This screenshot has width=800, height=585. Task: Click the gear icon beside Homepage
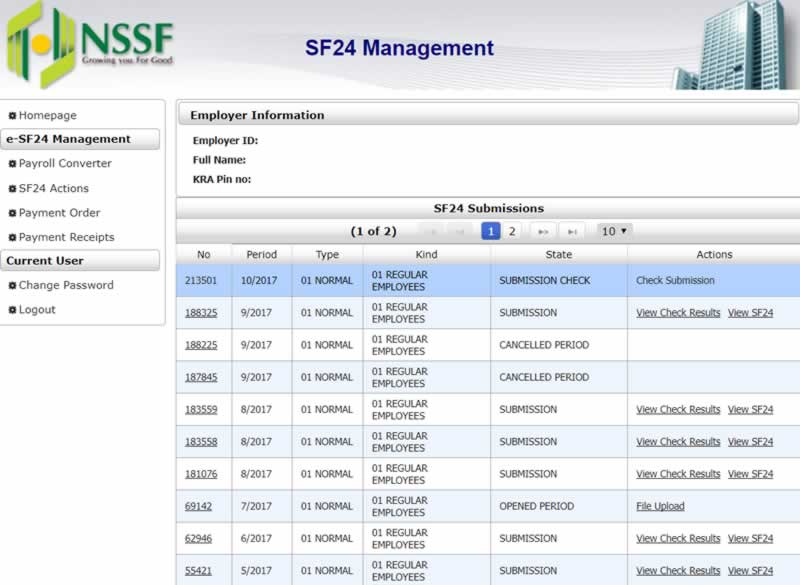[x=12, y=116]
